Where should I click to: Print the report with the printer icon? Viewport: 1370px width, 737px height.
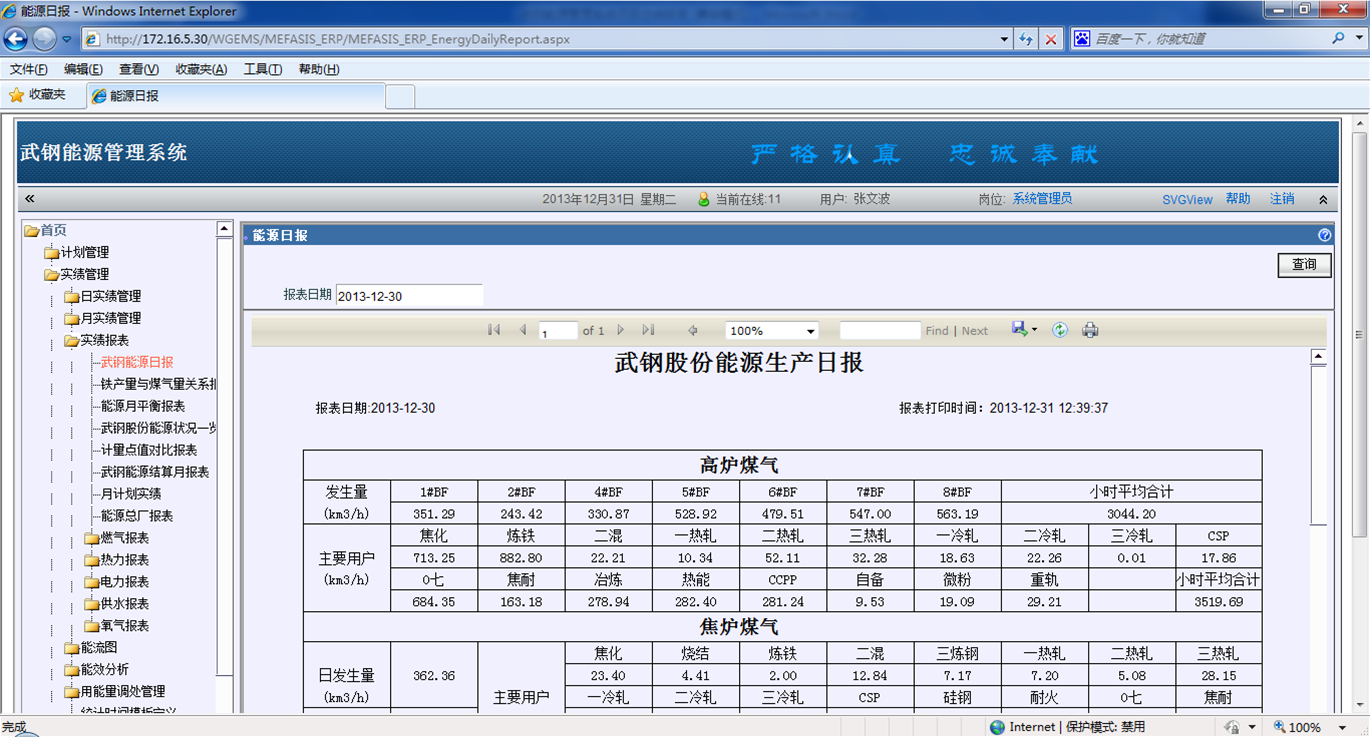point(1090,330)
